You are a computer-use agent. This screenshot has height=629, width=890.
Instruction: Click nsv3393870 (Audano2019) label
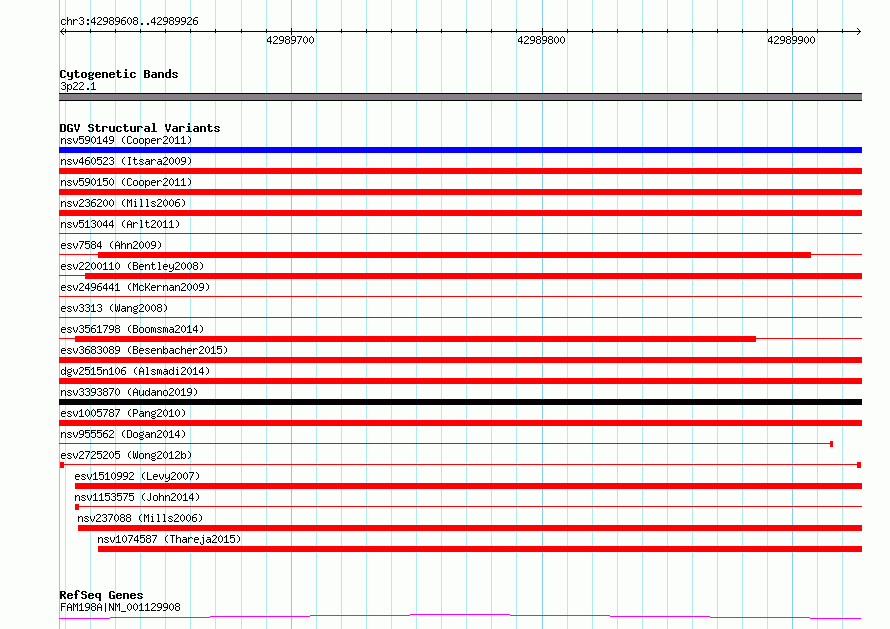coord(129,392)
